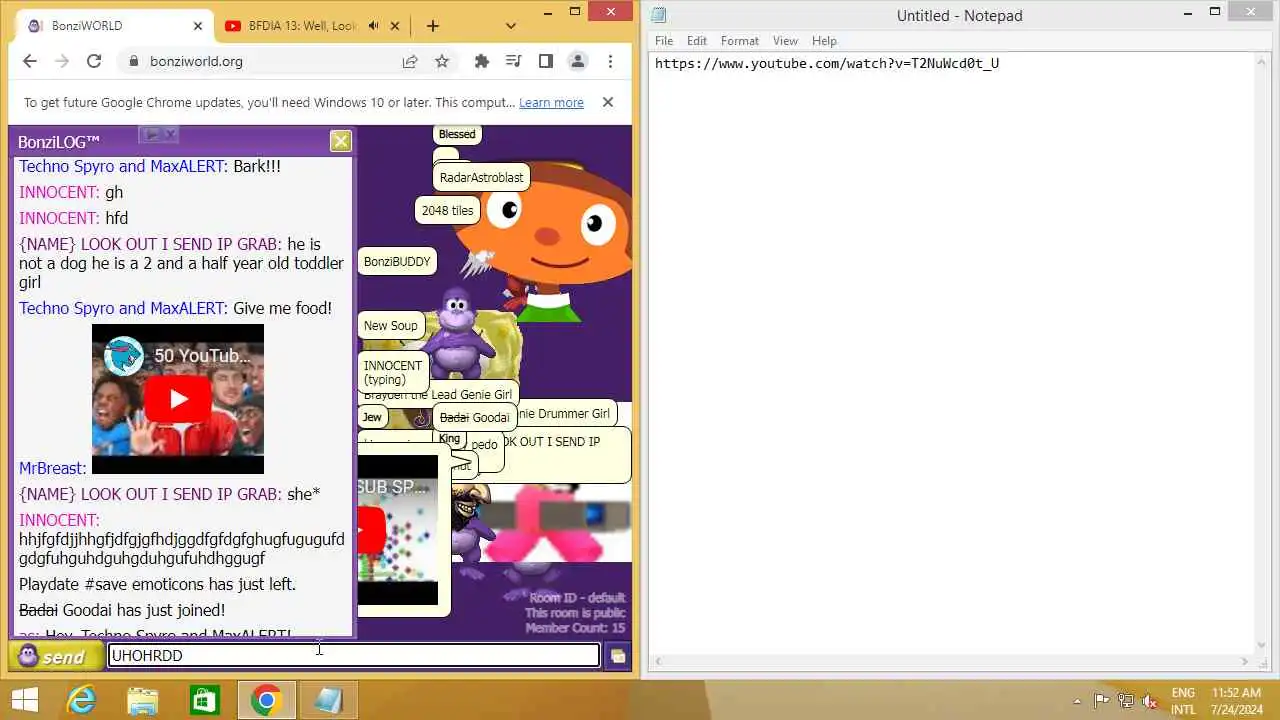Screen dimensions: 1280x720
Task: Click the send button
Action: coord(56,656)
